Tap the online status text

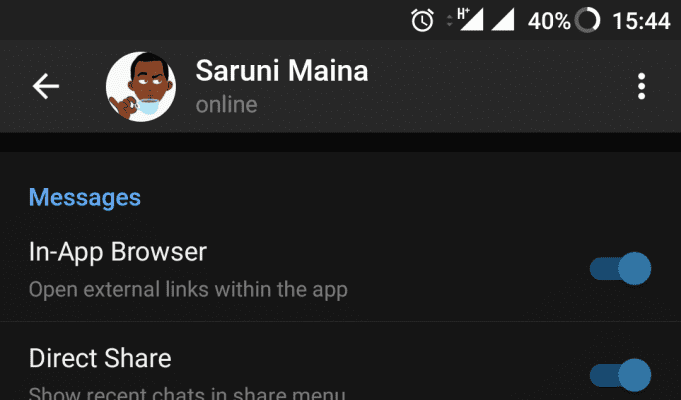[x=226, y=105]
